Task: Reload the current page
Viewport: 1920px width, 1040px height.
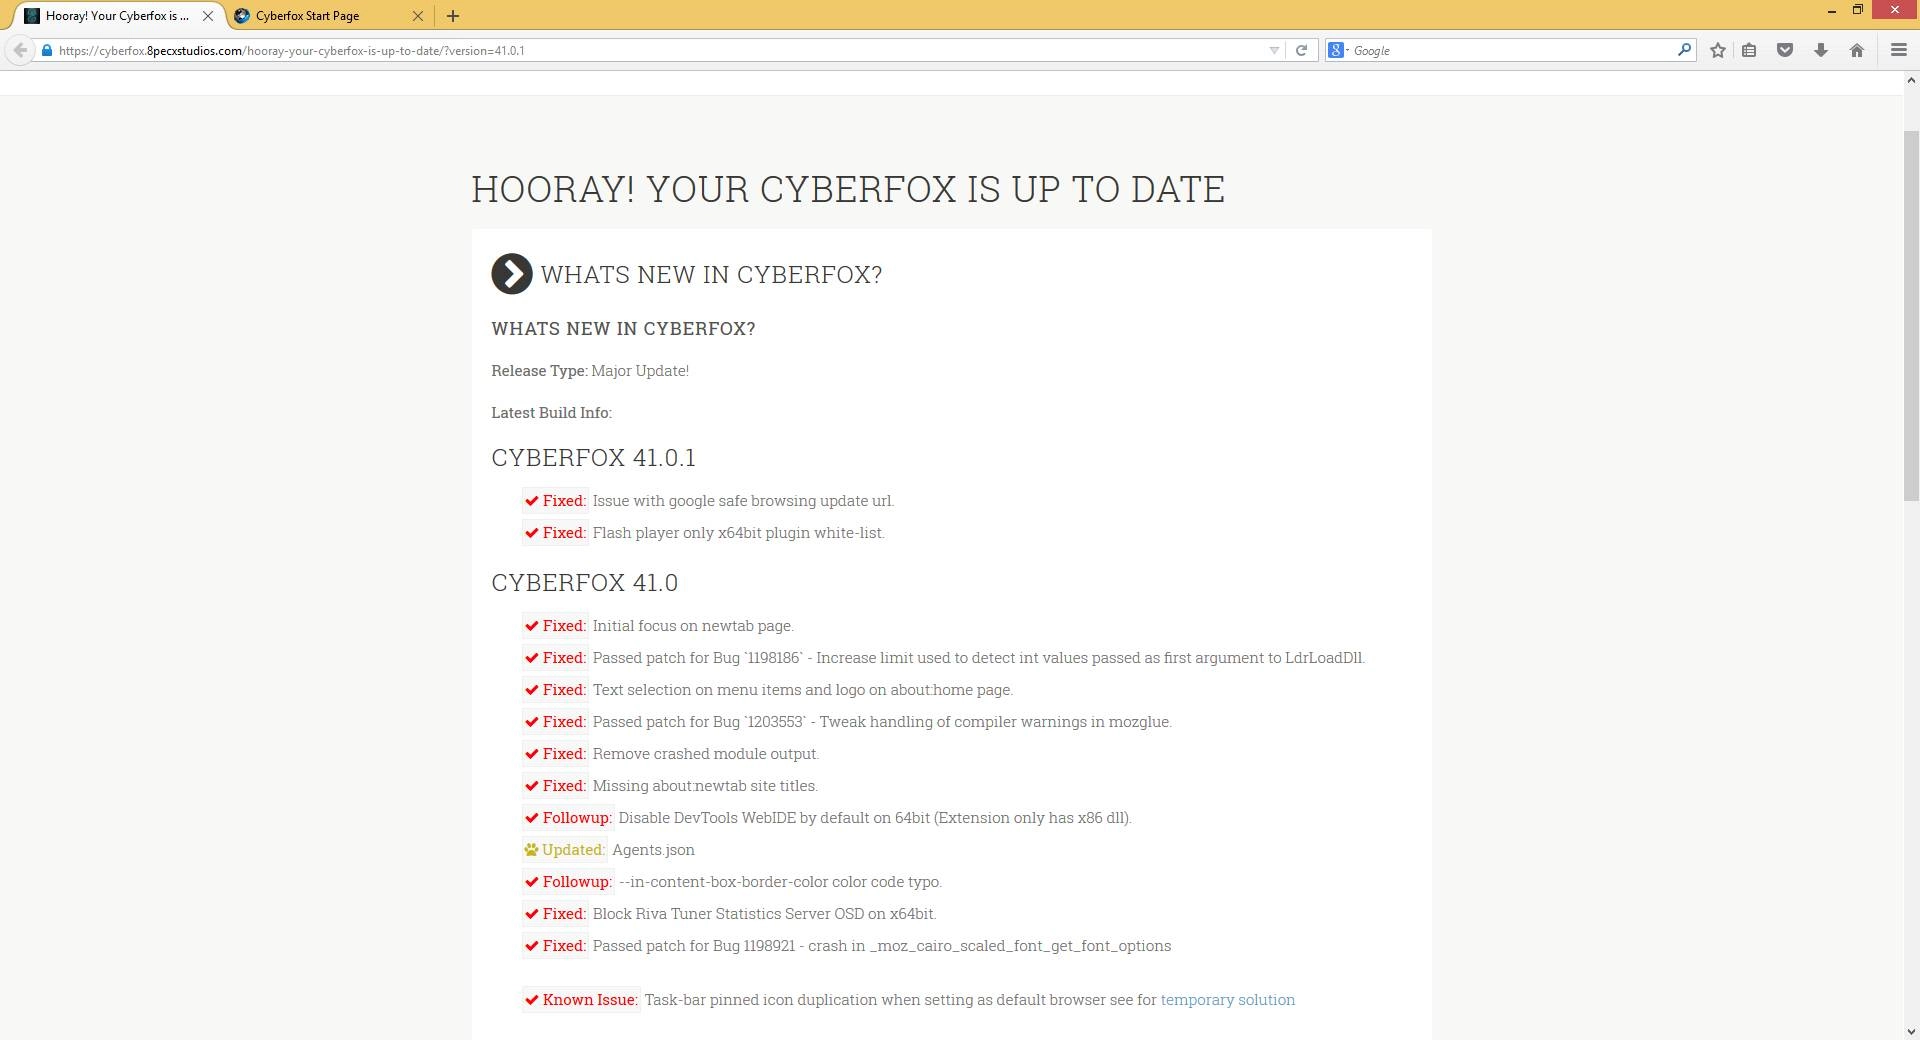Action: pos(1301,50)
